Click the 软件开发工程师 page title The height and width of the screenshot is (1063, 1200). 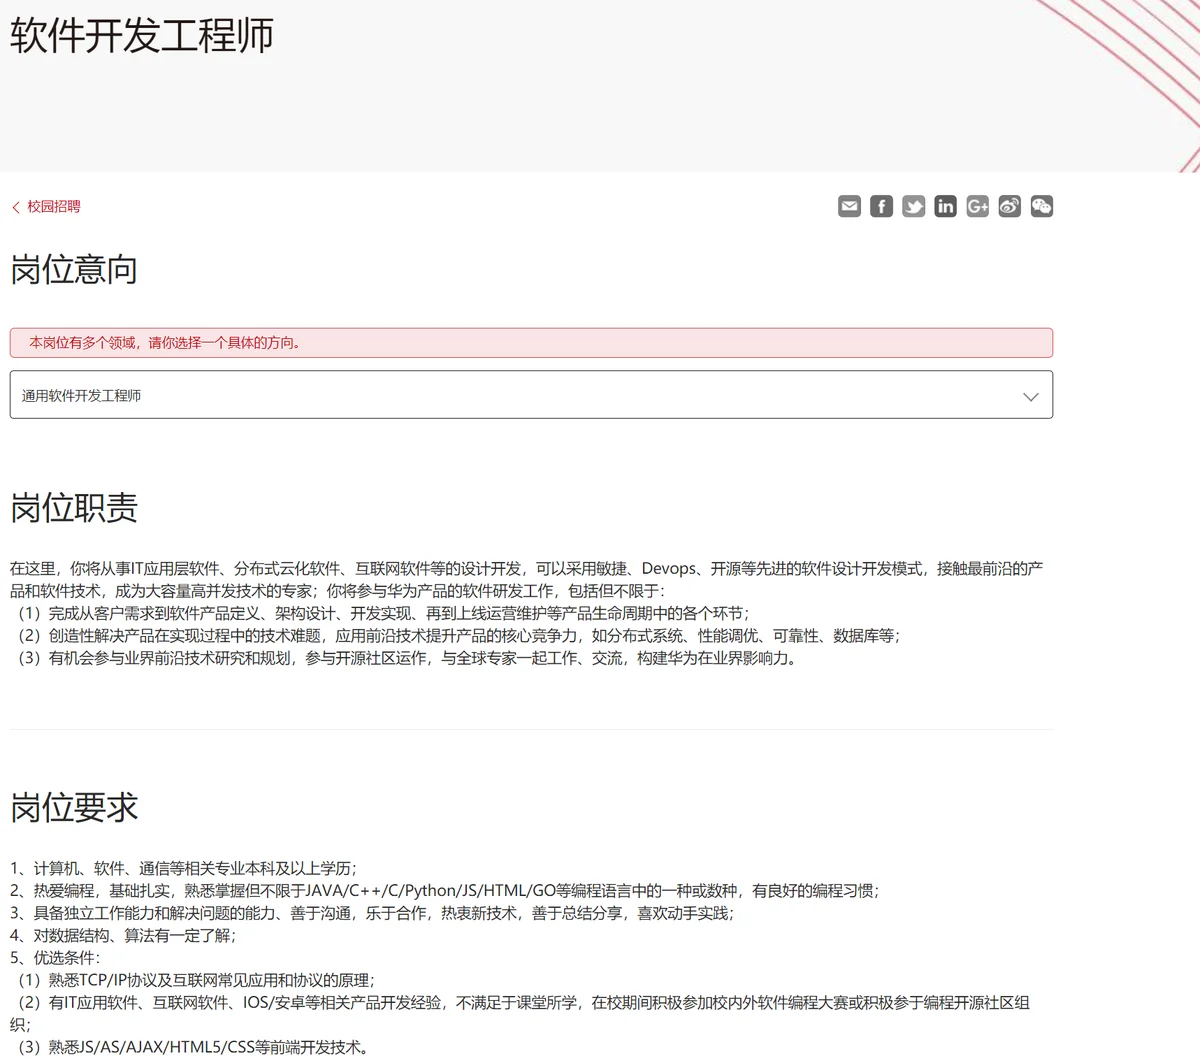pyautogui.click(x=142, y=35)
